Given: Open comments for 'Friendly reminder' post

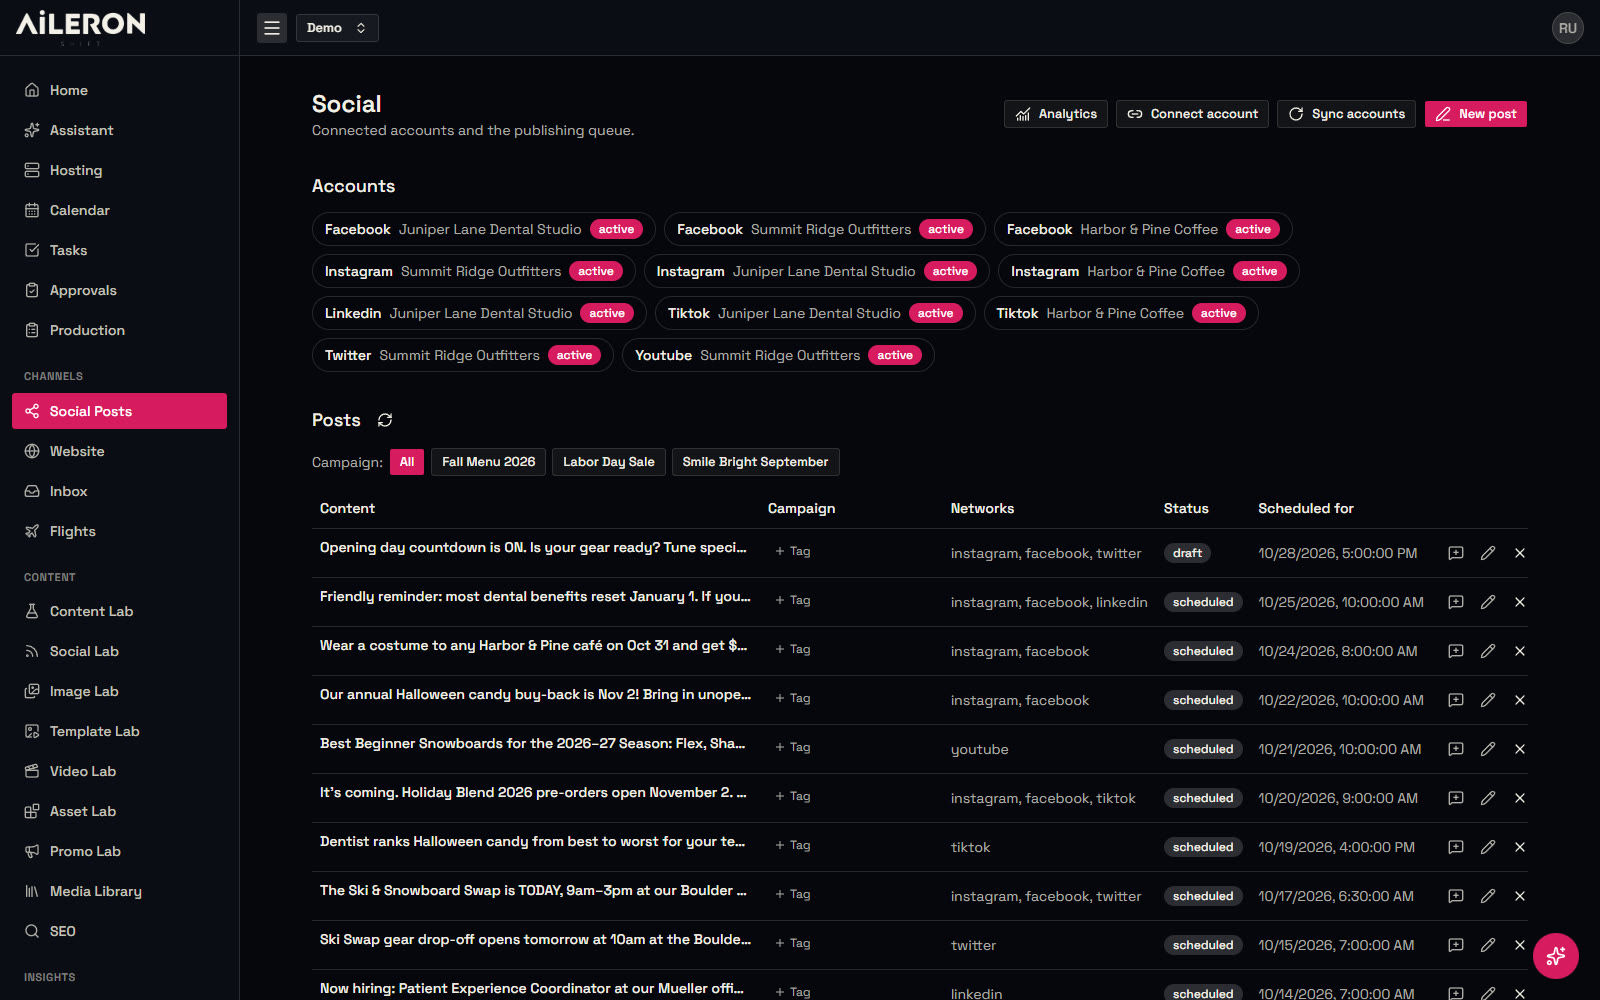Looking at the screenshot, I should click(x=1456, y=602).
